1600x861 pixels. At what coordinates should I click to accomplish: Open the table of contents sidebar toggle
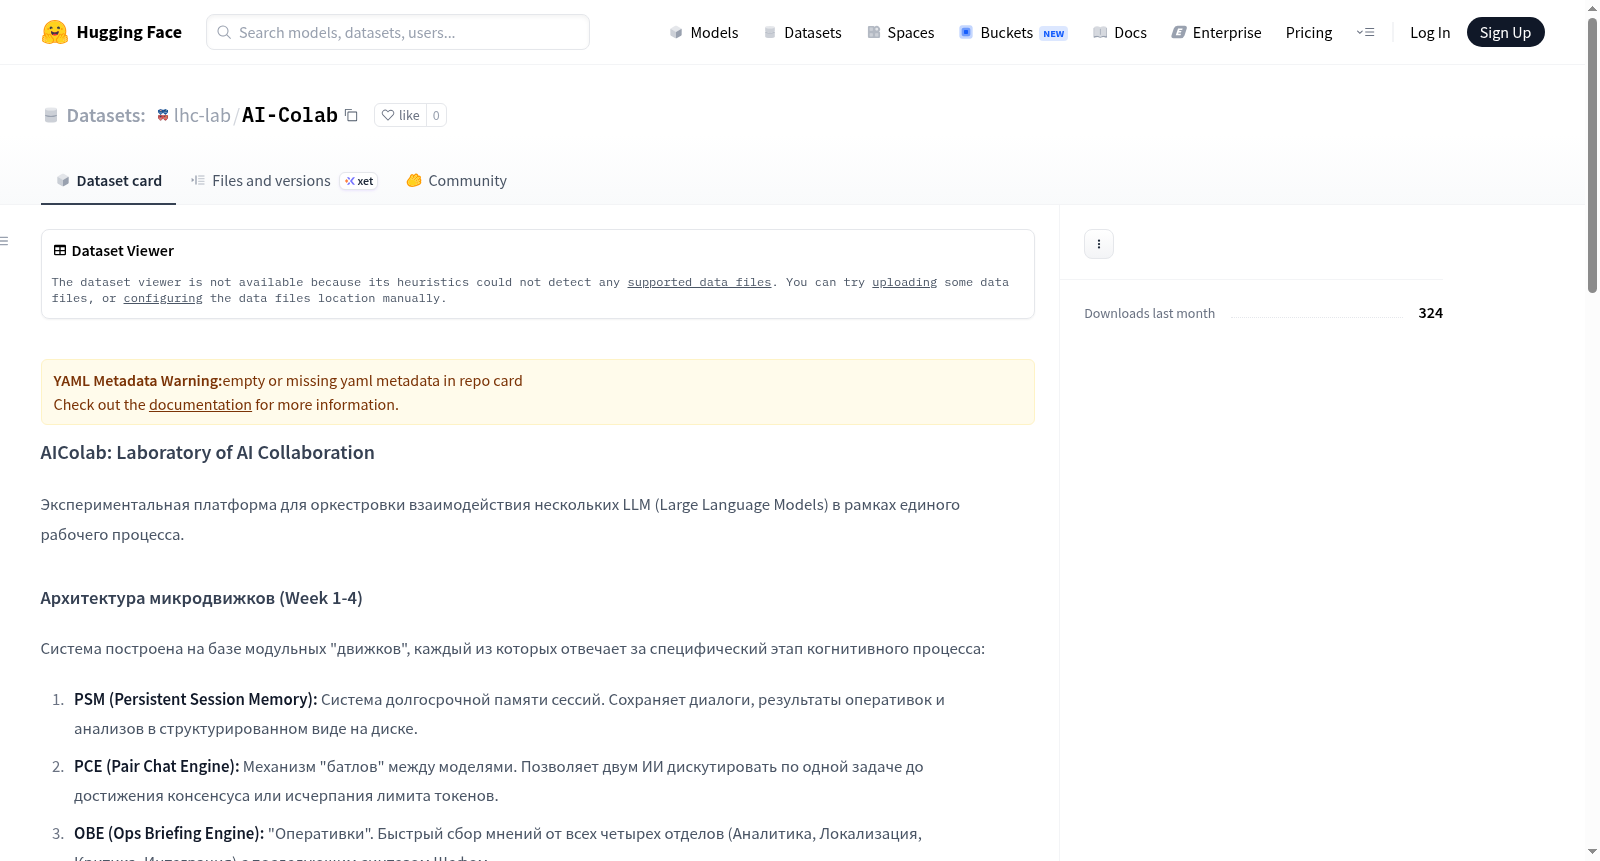(x=4, y=241)
